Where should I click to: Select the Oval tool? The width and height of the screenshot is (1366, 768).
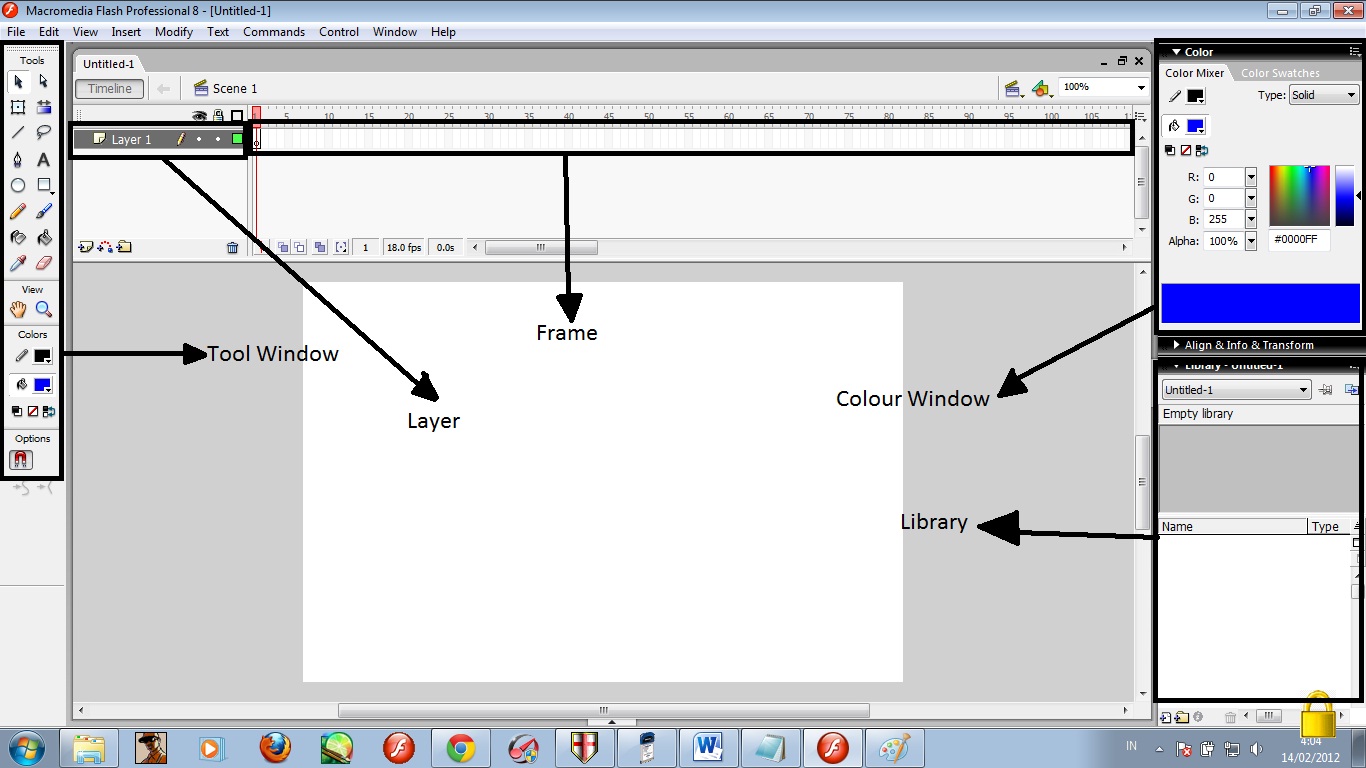click(17, 184)
